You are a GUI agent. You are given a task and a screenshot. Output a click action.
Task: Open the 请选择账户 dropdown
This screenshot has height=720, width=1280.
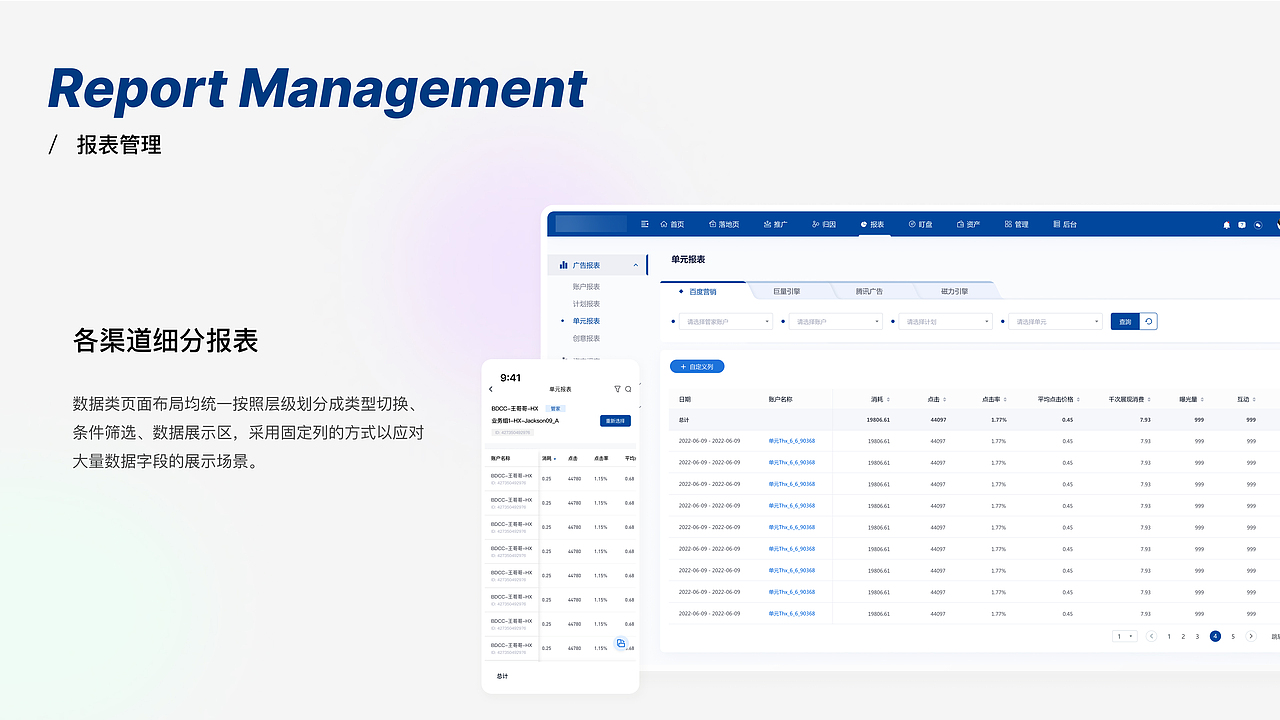(836, 322)
